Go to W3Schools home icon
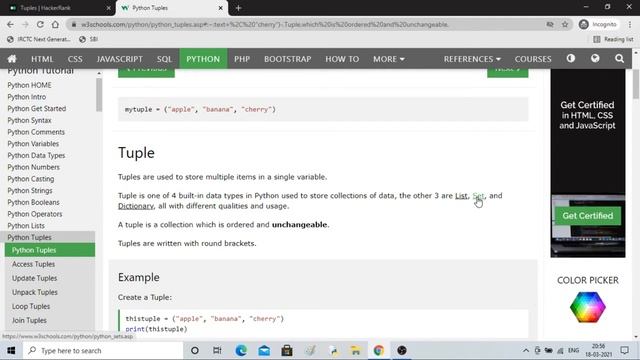This screenshot has width=640, height=360. click(12, 59)
